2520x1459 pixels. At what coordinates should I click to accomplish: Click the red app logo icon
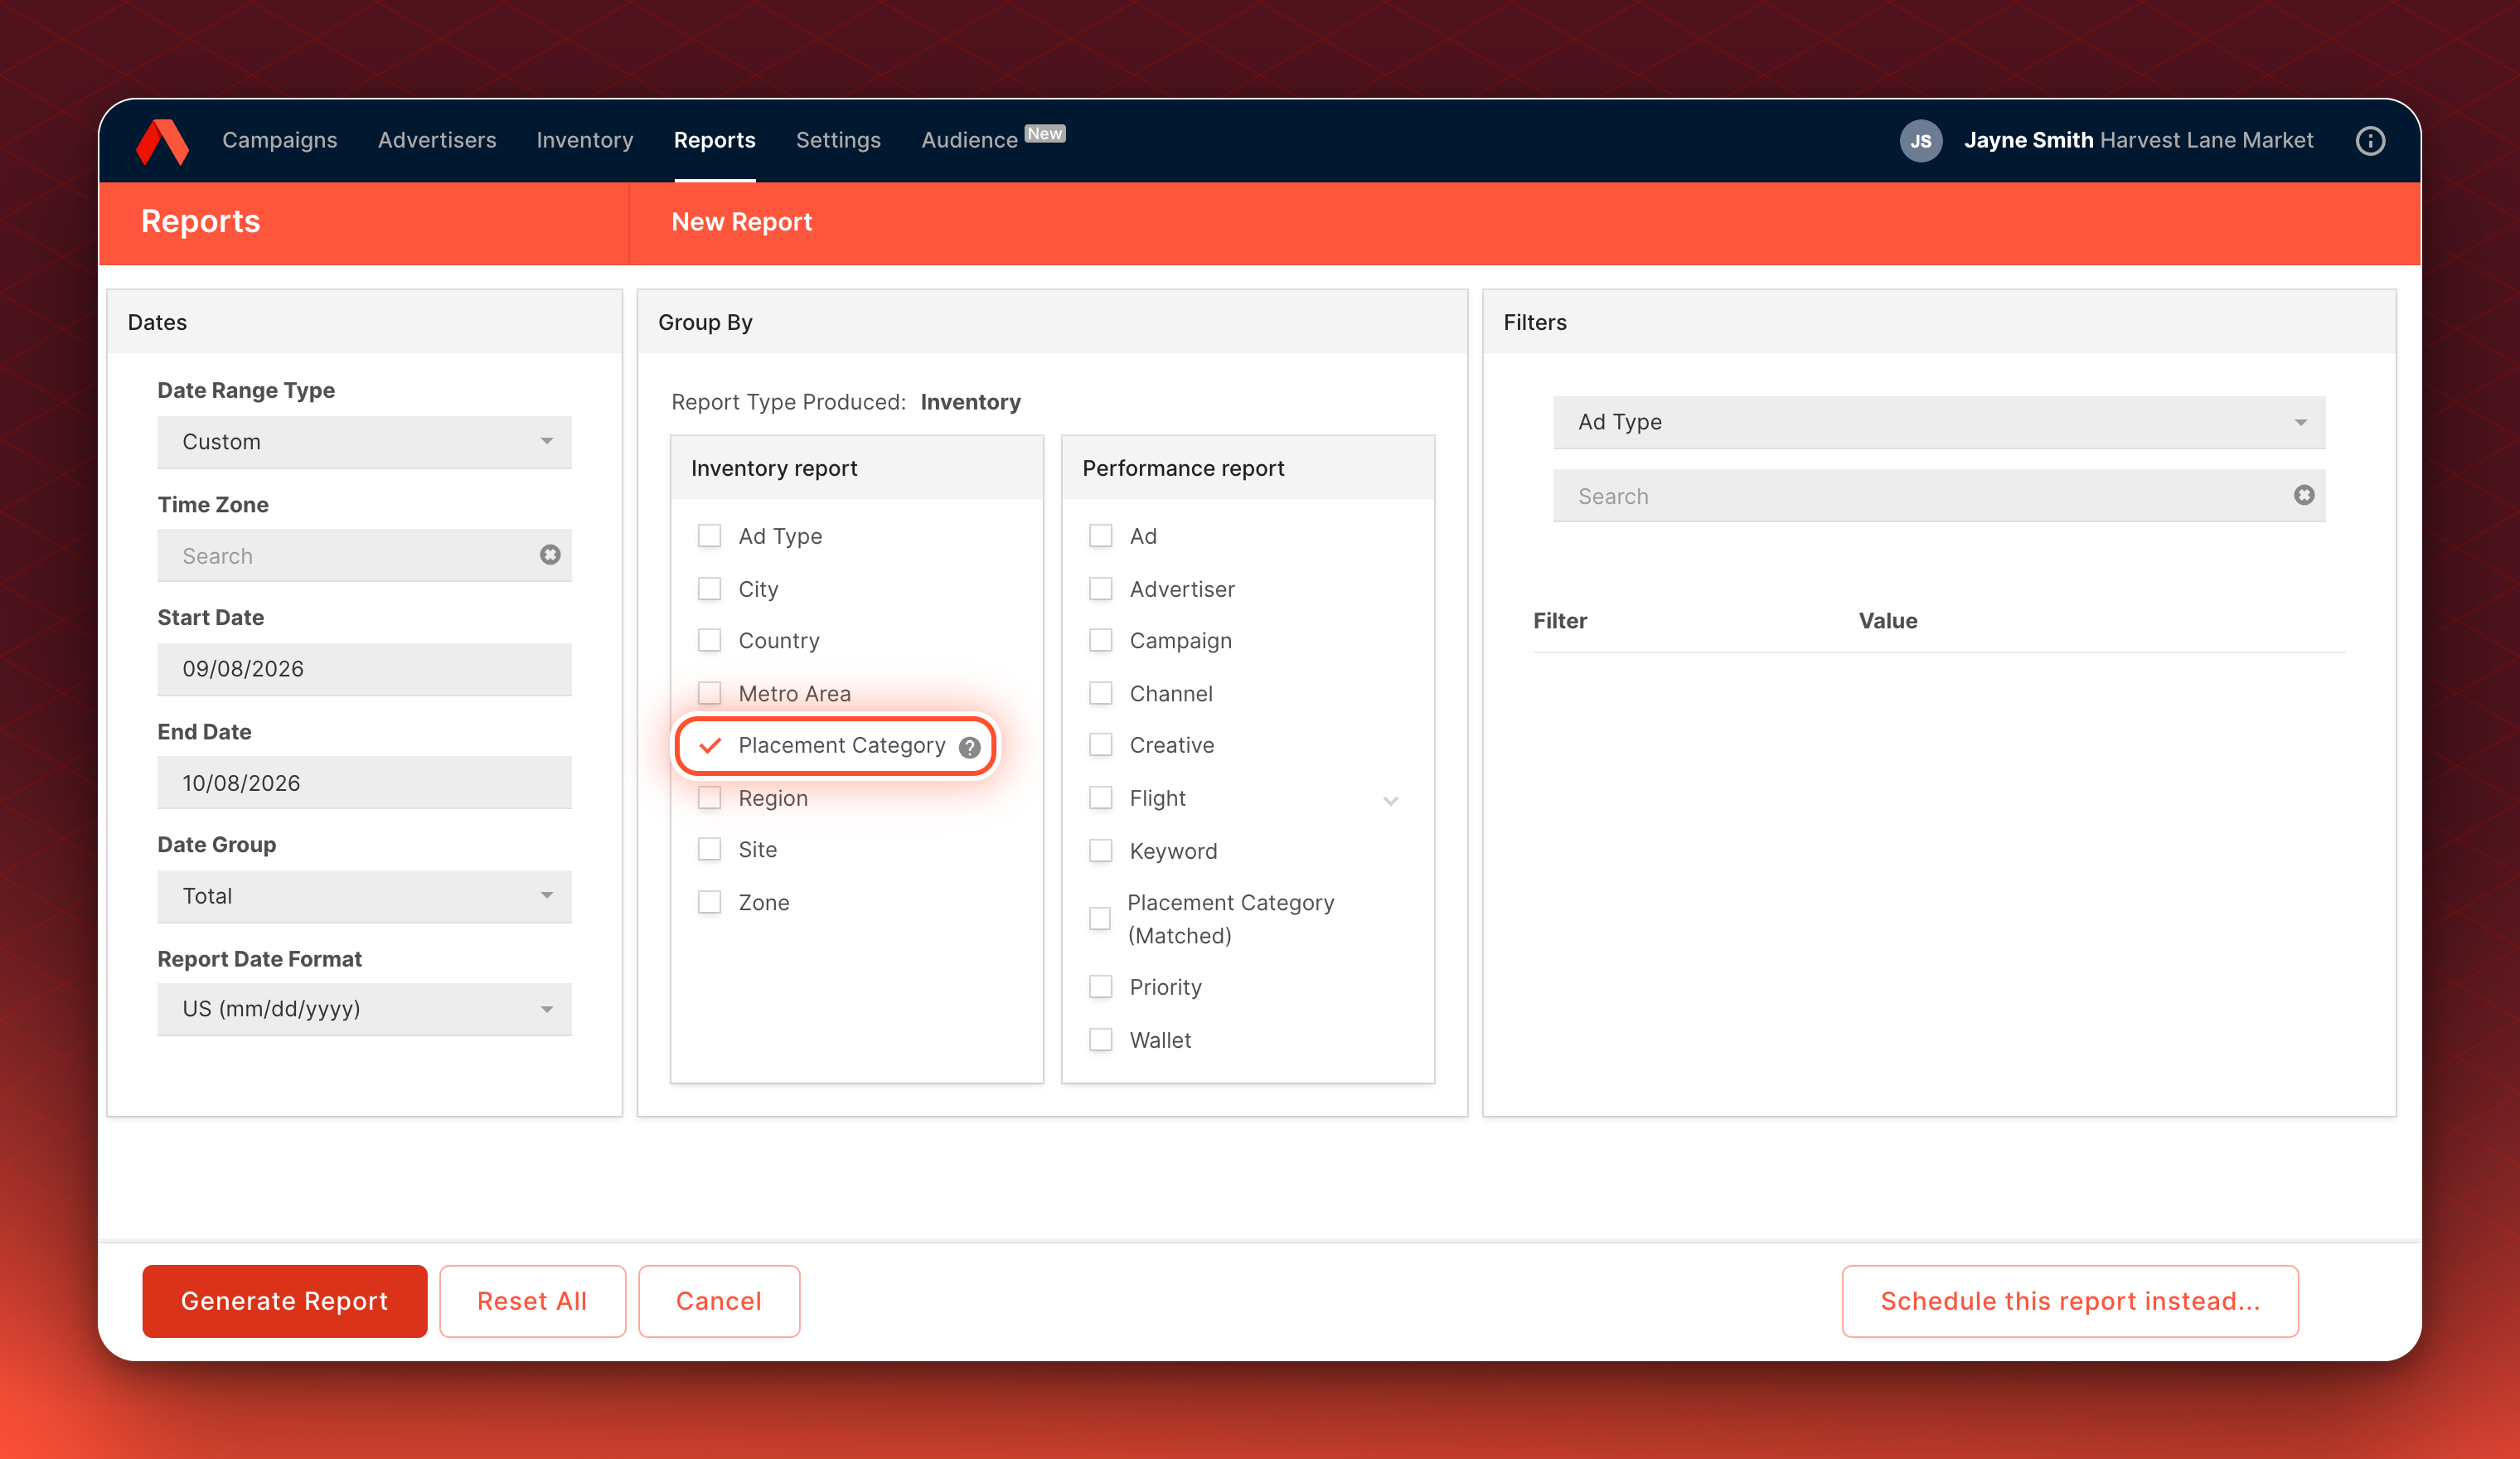(162, 141)
